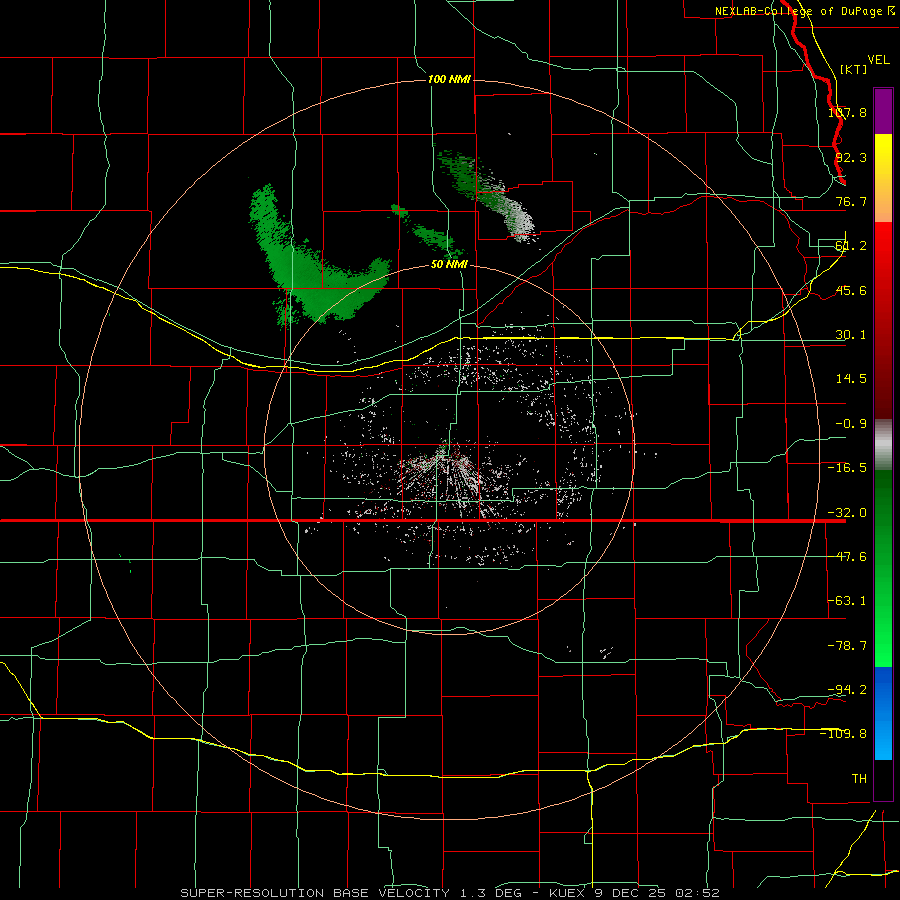The height and width of the screenshot is (900, 900).
Task: Click the -47.6 velocity scale value
Action: click(x=847, y=557)
